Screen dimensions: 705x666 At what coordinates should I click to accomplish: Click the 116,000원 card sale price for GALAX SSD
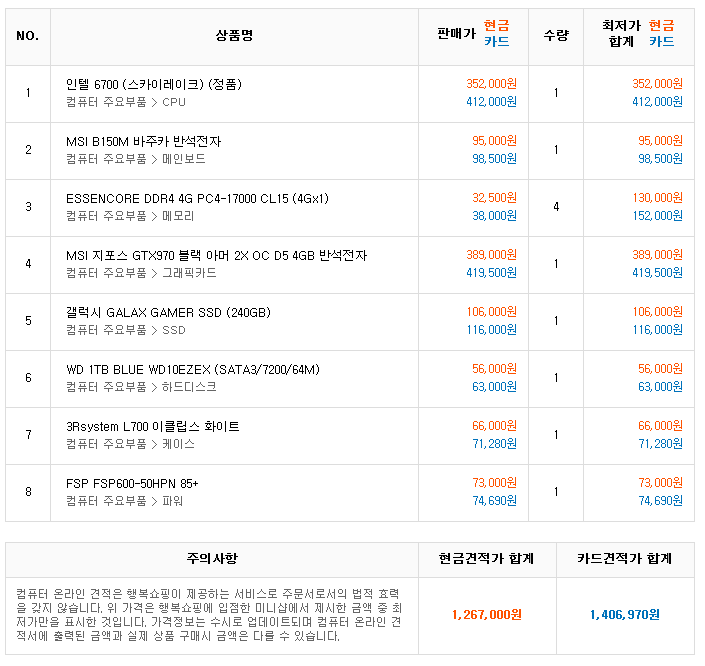coord(491,330)
